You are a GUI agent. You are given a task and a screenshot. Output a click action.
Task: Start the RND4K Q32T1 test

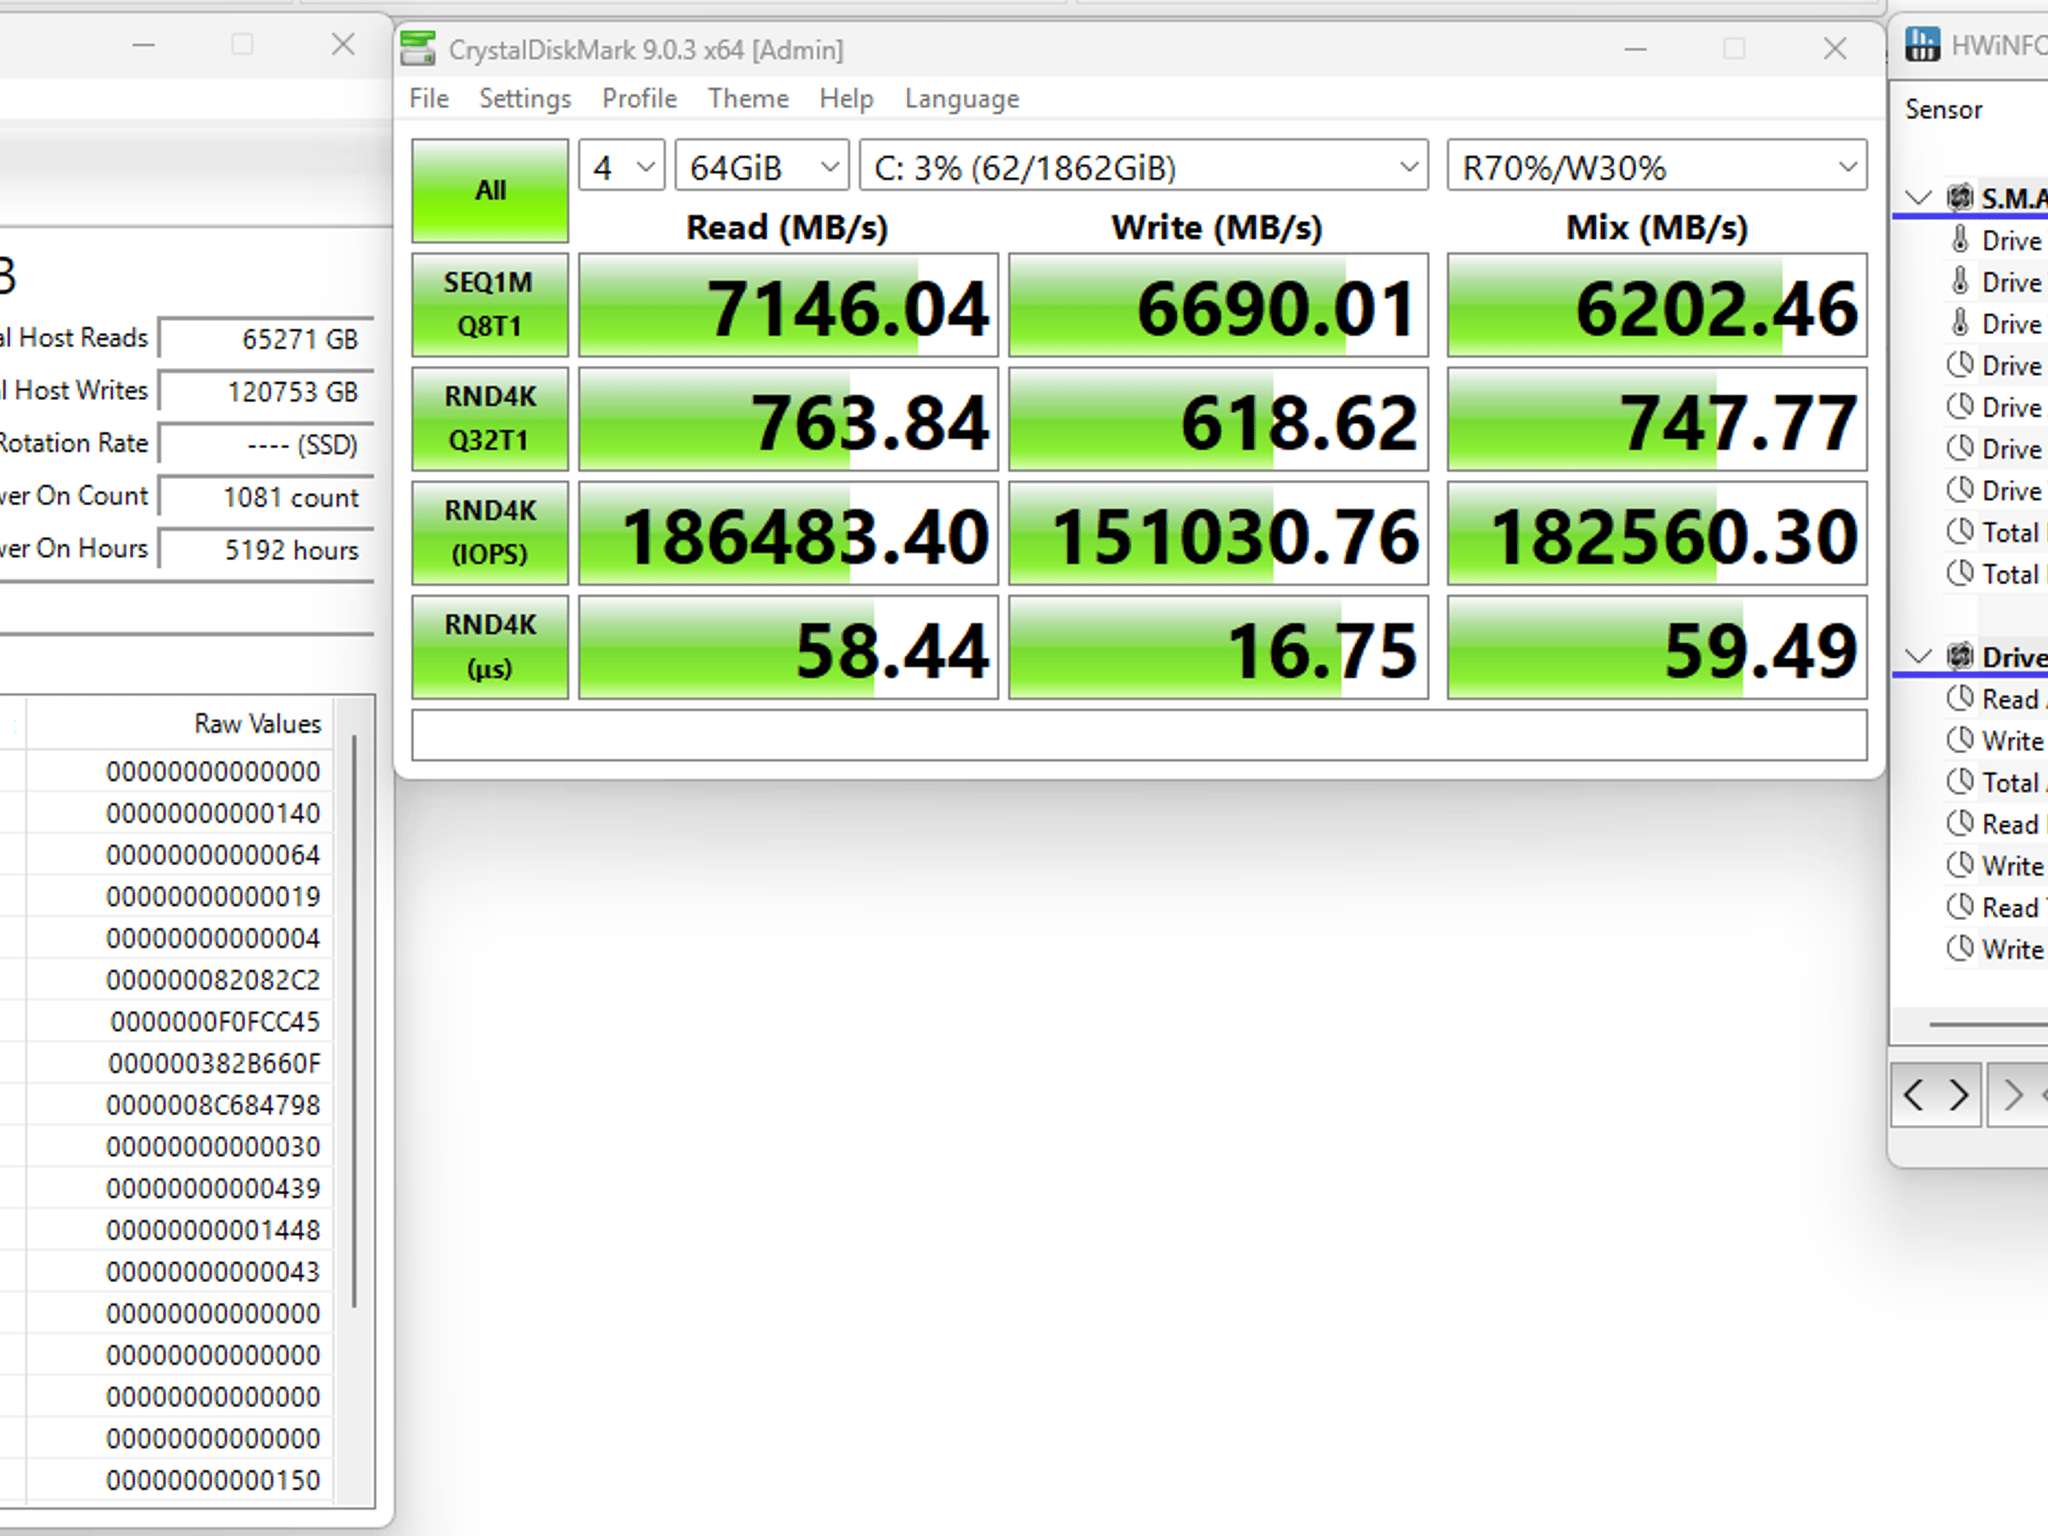pos(490,419)
